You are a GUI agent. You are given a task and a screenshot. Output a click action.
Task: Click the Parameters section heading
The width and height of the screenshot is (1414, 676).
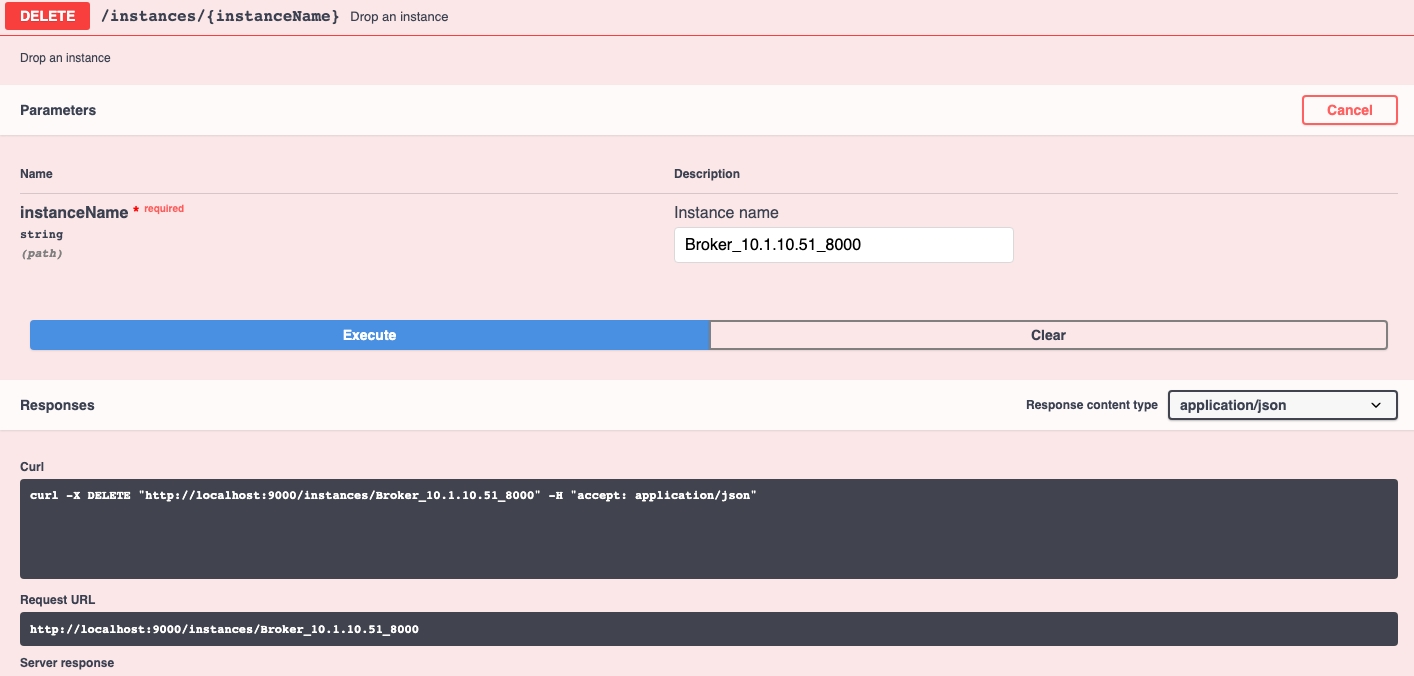[x=58, y=110]
